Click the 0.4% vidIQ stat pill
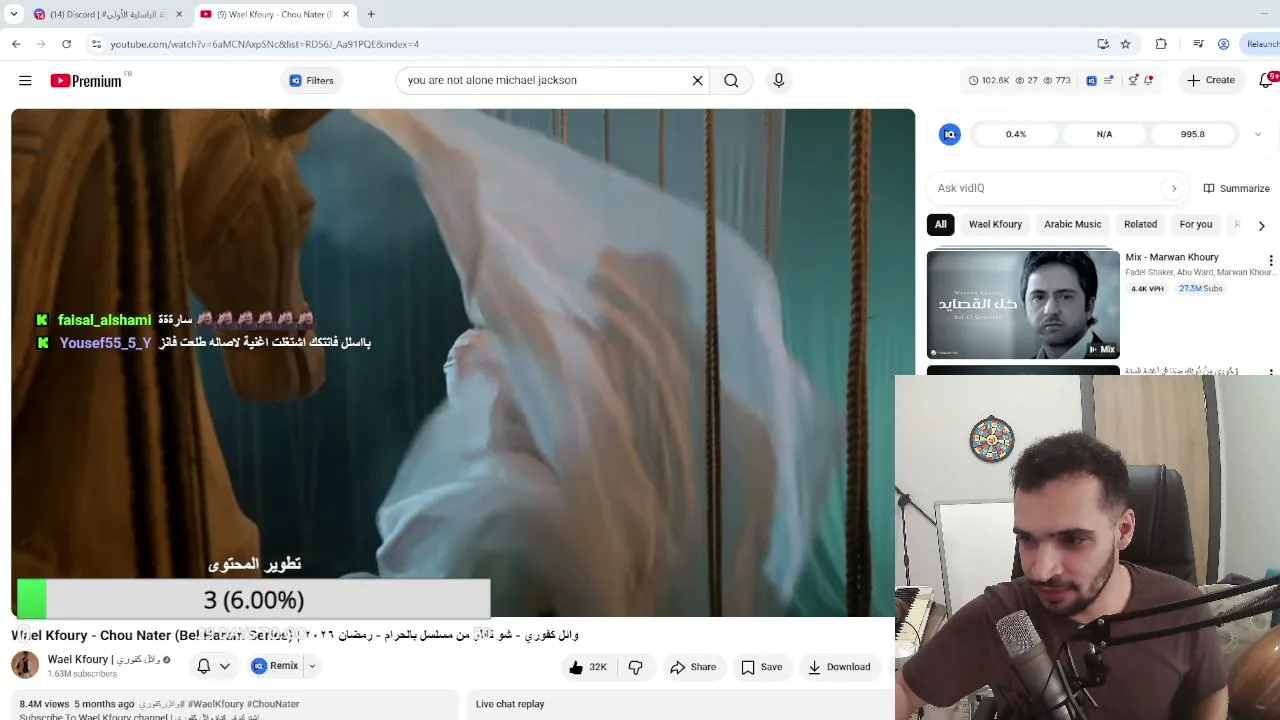 click(1016, 134)
